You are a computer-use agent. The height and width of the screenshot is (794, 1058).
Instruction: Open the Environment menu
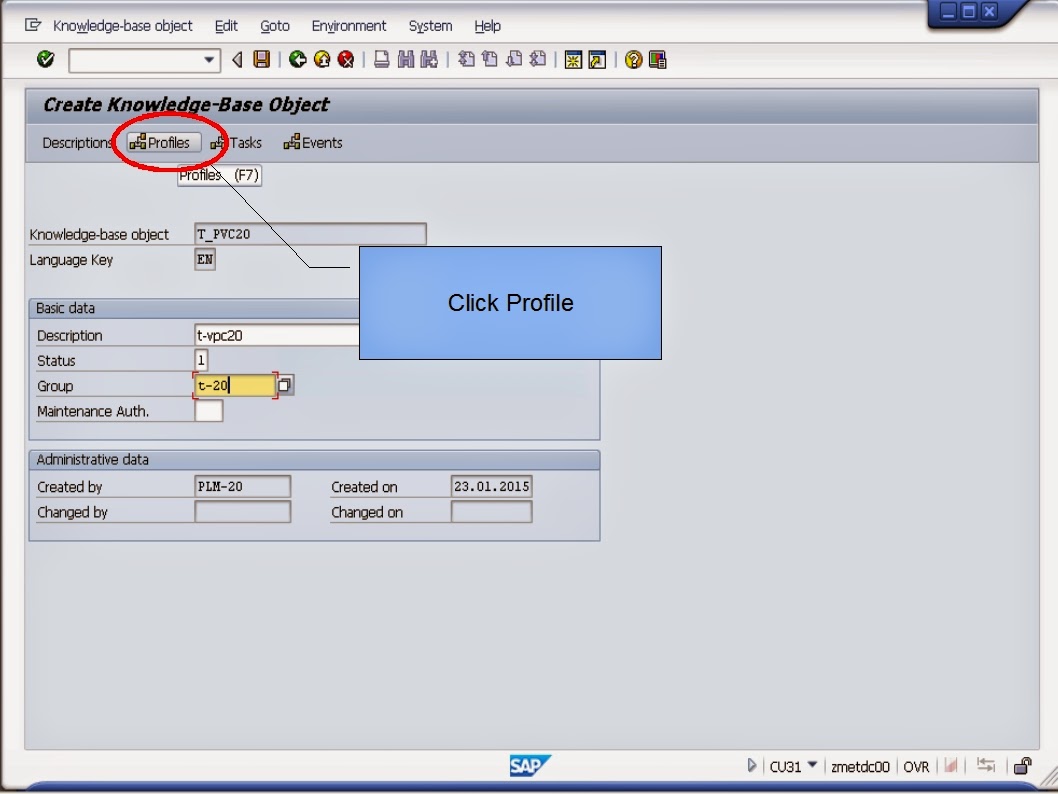[348, 25]
